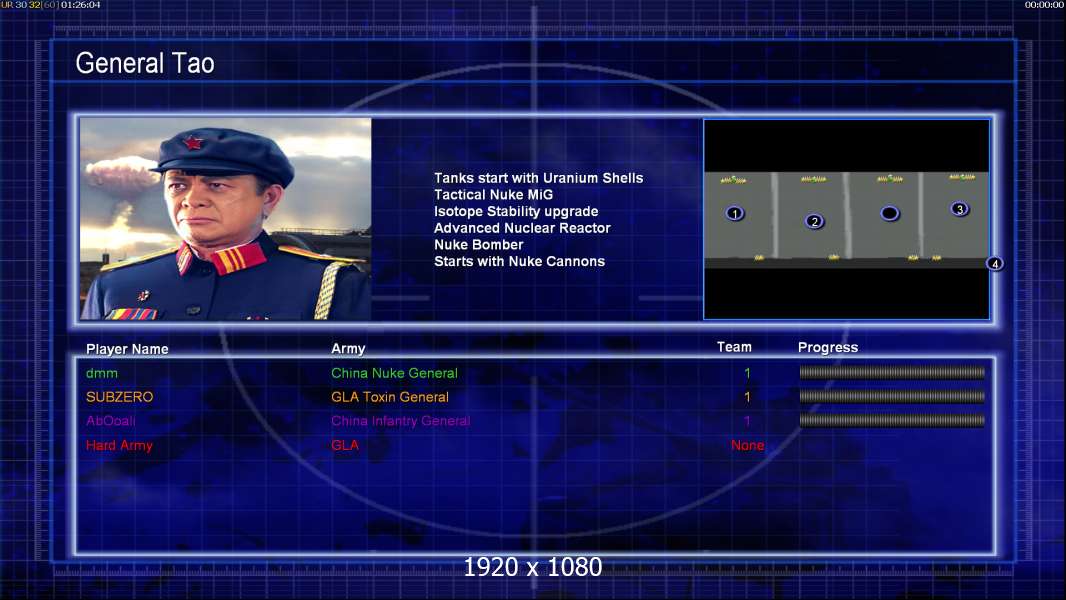
Task: Click 'None' team value for Hard Army
Action: pyautogui.click(x=747, y=445)
